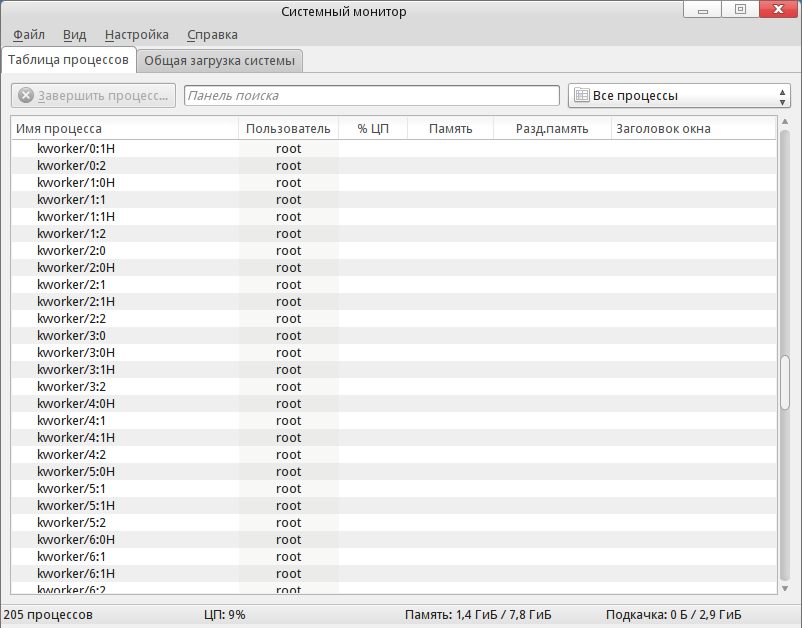Image resolution: width=802 pixels, height=628 pixels.
Task: Click the process list scrollbar thumb
Action: (785, 383)
